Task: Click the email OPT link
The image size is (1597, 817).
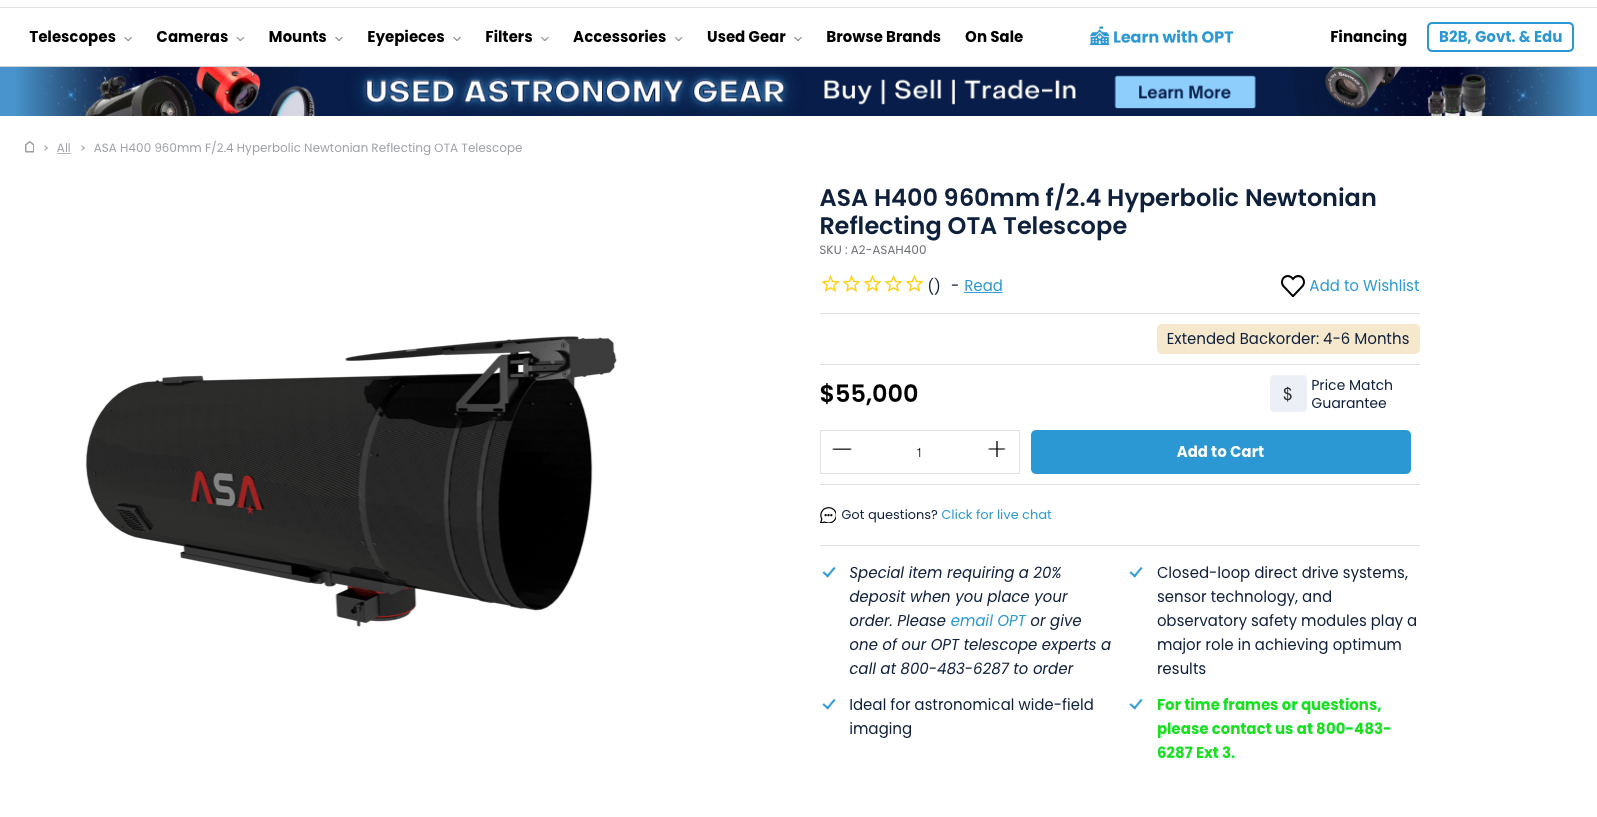Action: tap(987, 621)
